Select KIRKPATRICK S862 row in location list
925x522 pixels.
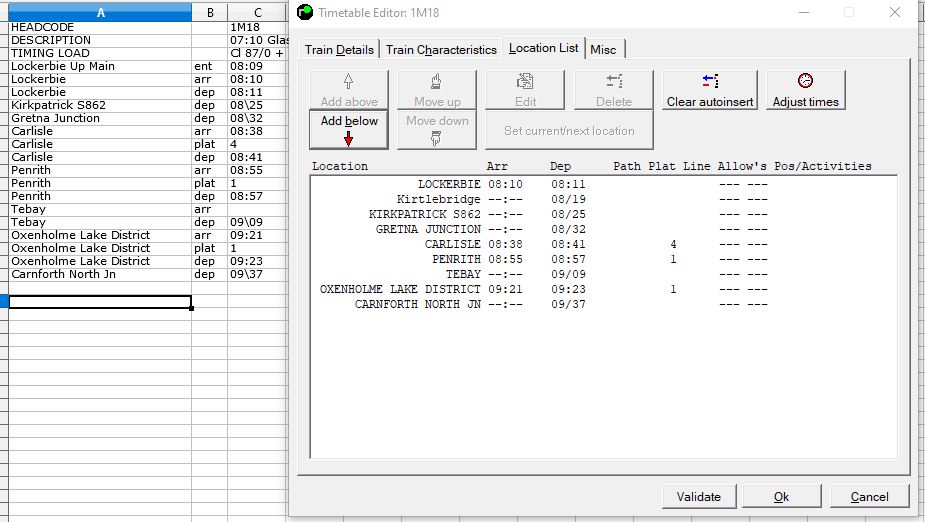(x=603, y=214)
